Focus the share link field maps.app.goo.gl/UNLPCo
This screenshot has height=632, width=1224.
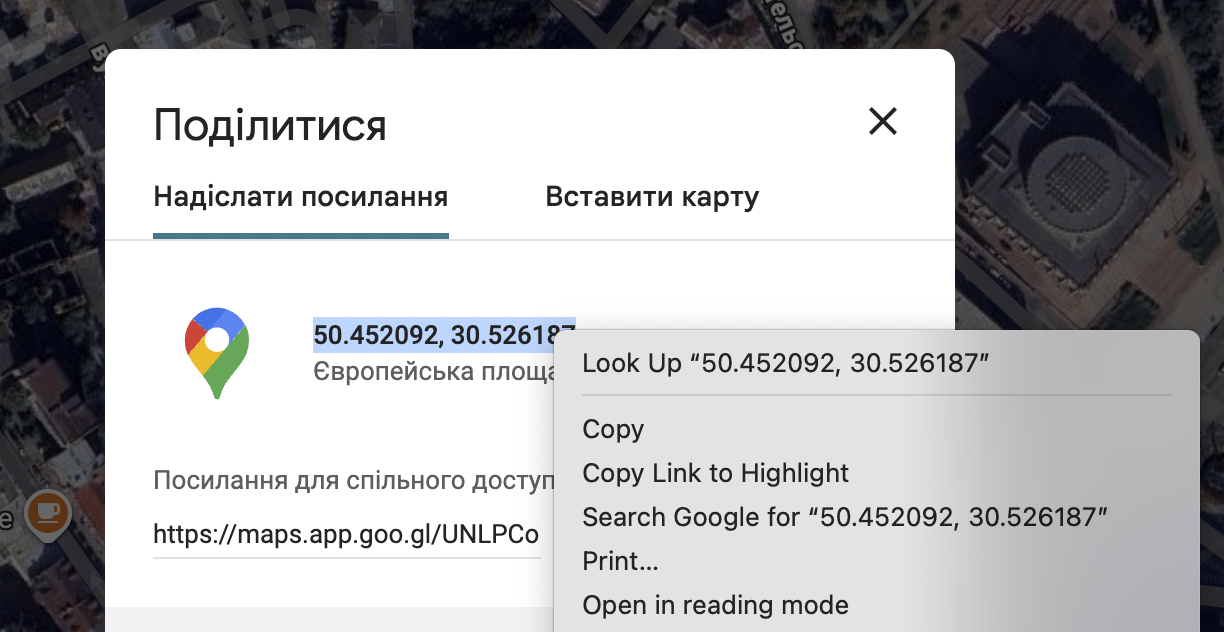pos(346,534)
